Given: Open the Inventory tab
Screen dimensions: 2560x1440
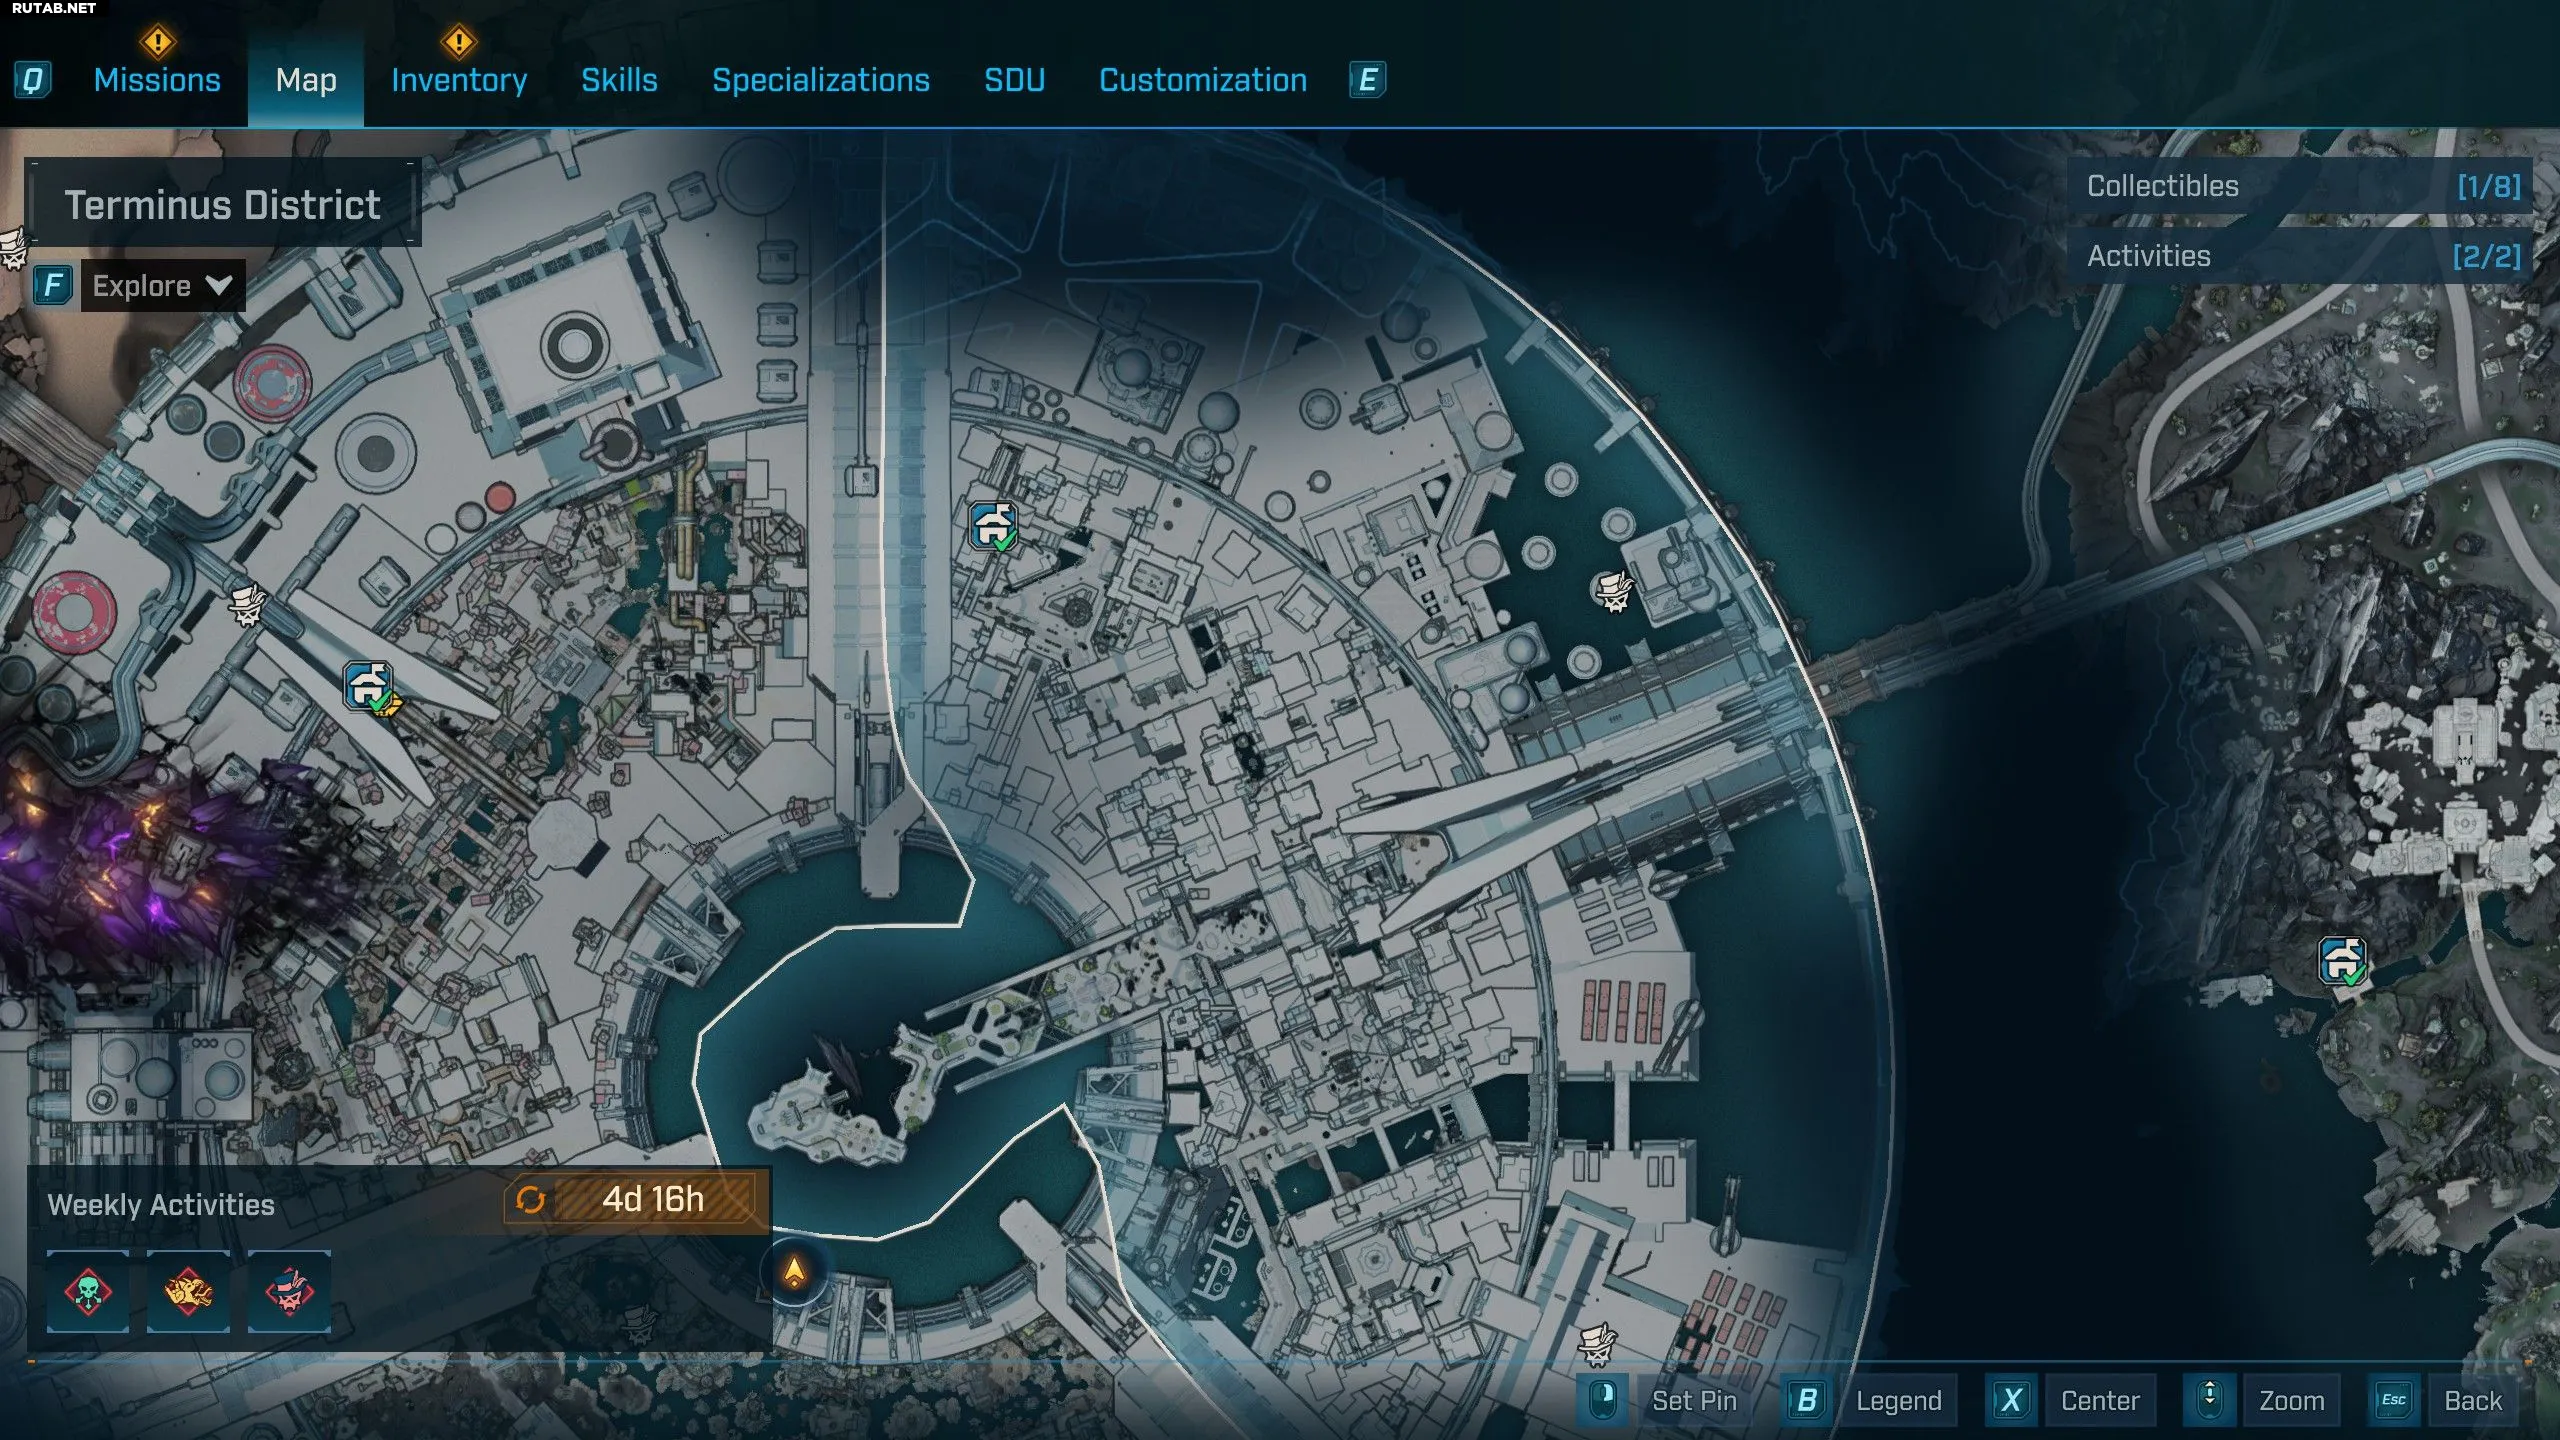Looking at the screenshot, I should point(459,80).
